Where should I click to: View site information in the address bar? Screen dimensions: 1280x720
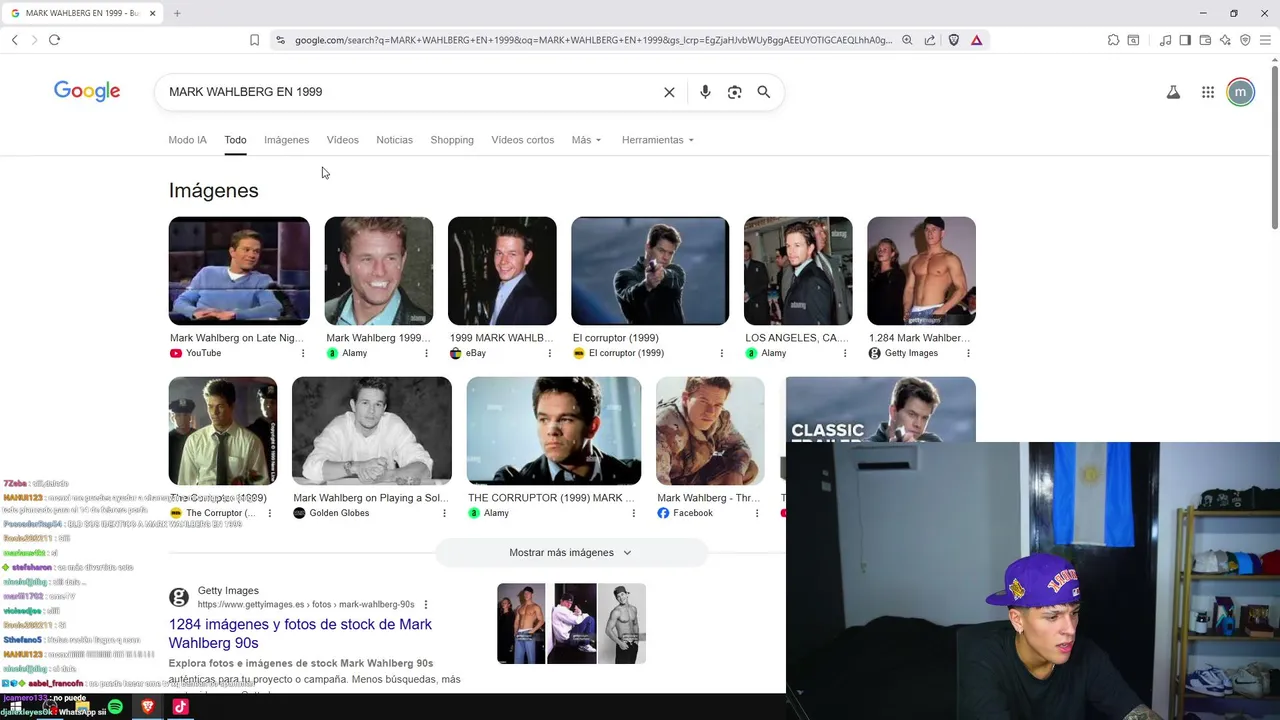[x=280, y=40]
